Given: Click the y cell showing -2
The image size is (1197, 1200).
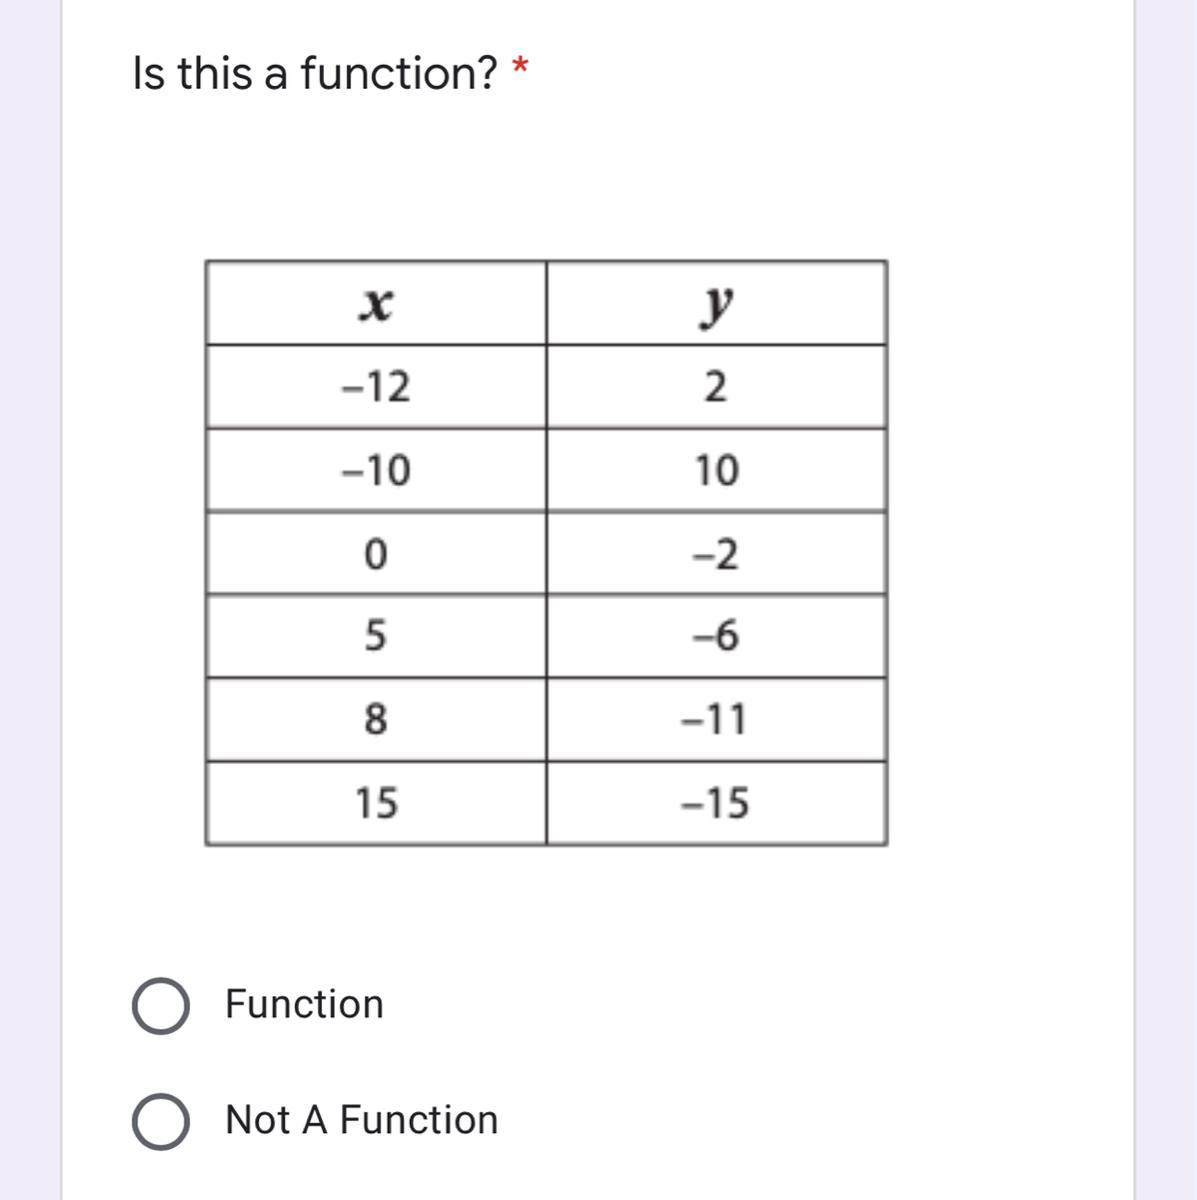Looking at the screenshot, I should (716, 553).
